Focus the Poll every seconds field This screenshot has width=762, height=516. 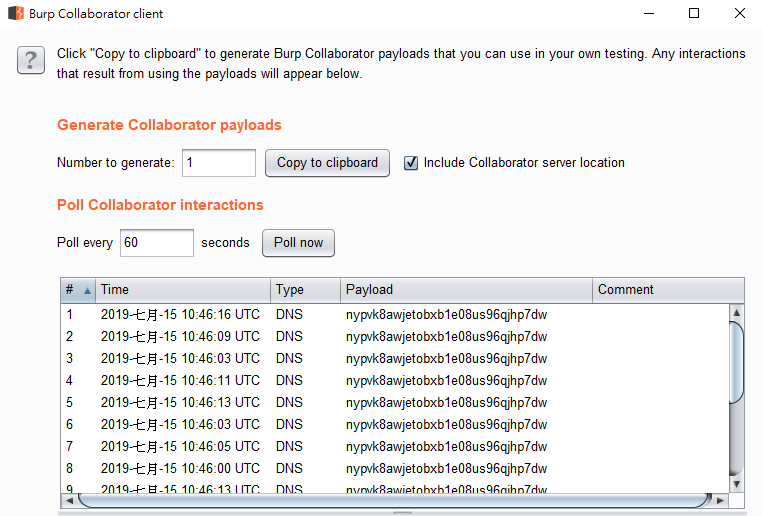pos(156,243)
